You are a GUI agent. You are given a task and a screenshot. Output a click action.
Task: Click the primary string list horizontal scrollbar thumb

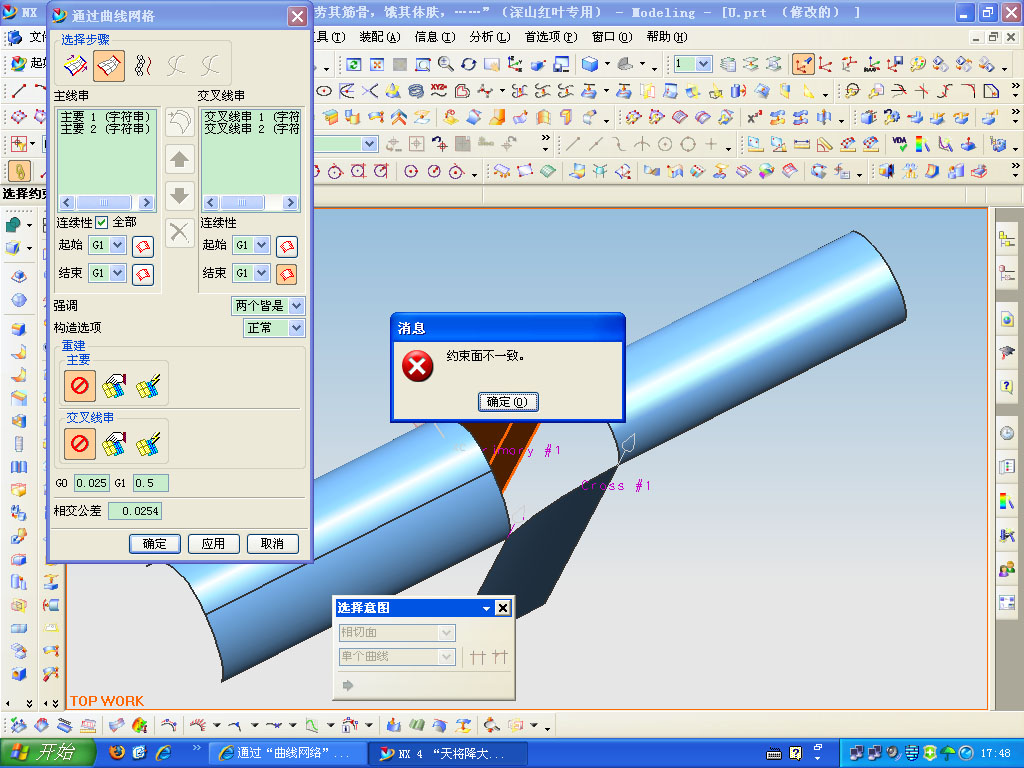(x=104, y=202)
